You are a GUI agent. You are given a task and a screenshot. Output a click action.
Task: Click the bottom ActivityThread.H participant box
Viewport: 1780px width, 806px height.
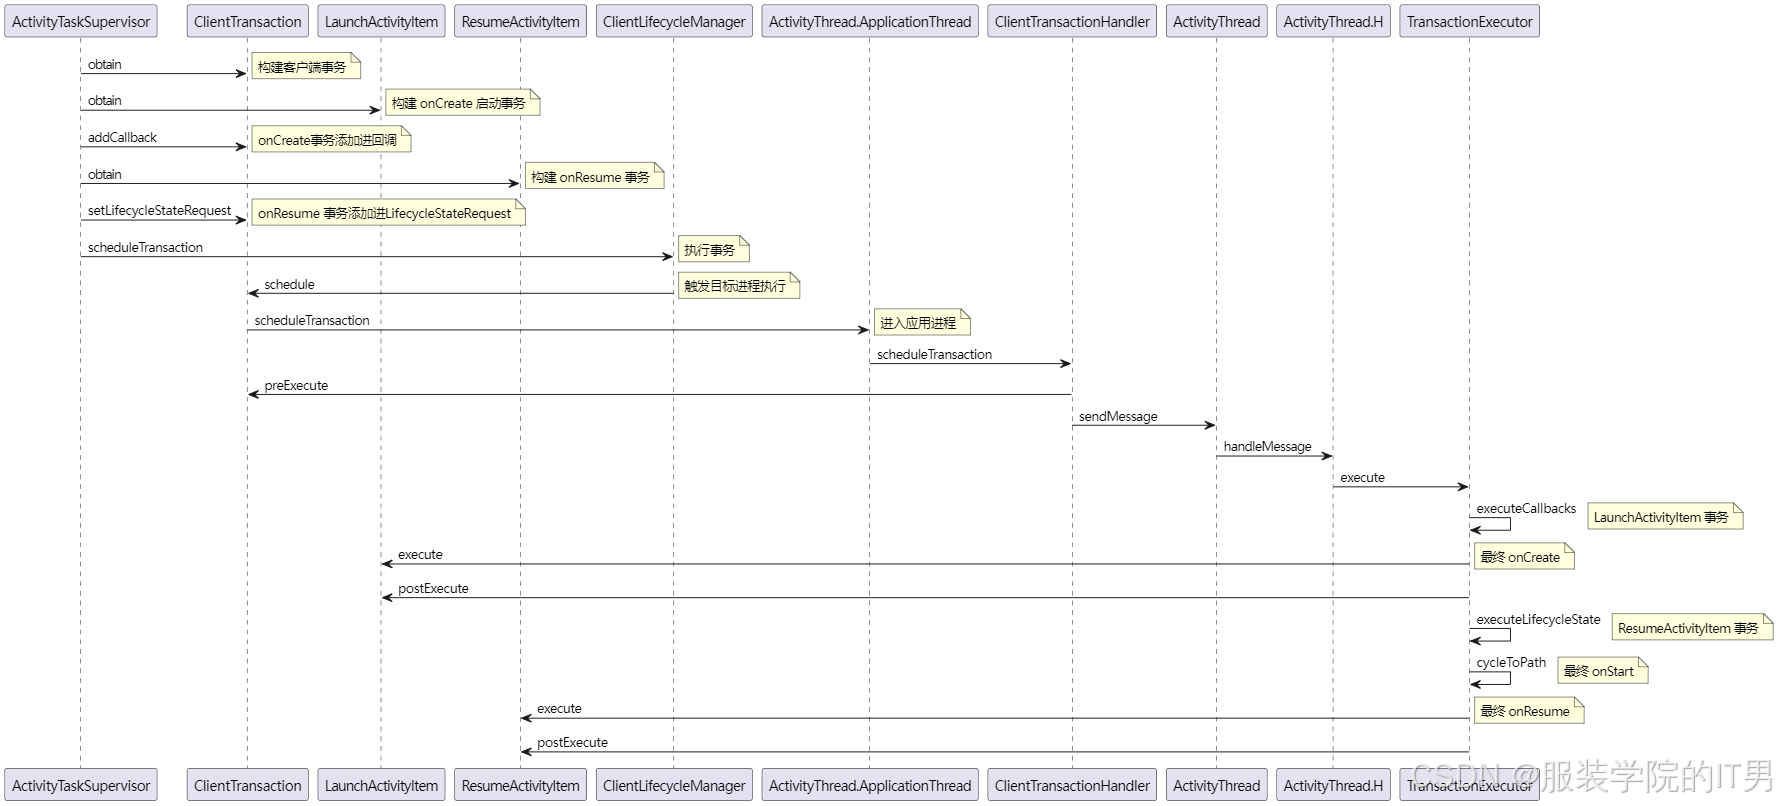click(x=1333, y=785)
